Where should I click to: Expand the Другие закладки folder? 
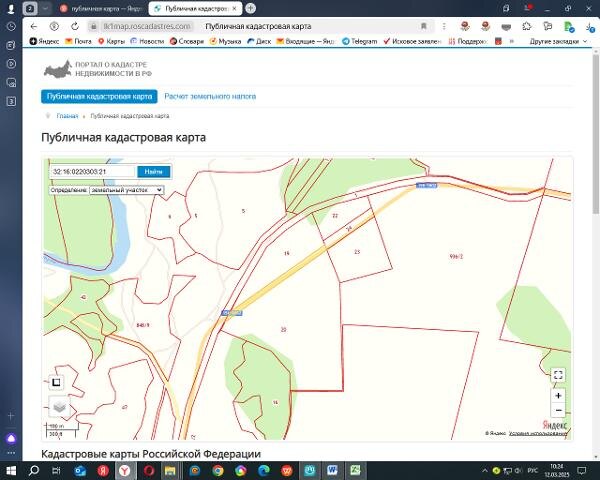(558, 41)
